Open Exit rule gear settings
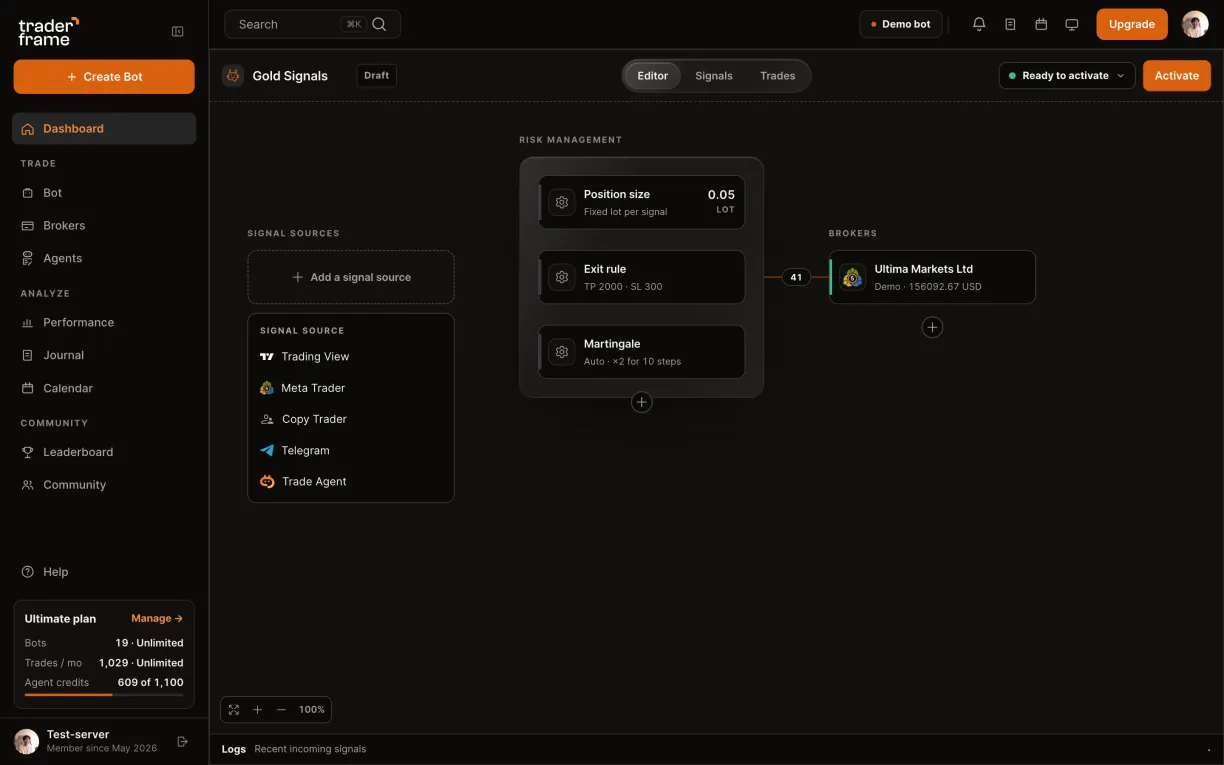 tap(562, 277)
